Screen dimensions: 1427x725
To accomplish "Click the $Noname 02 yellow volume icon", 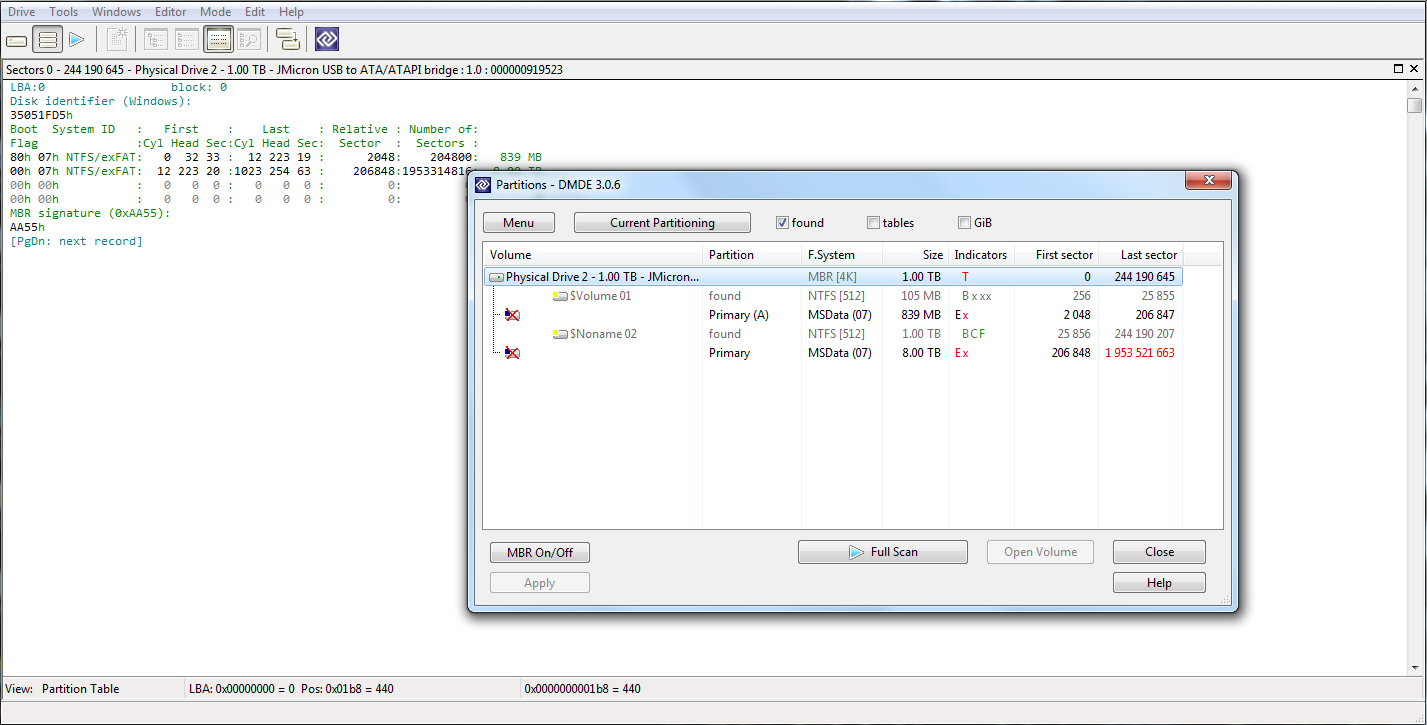I will tap(560, 334).
